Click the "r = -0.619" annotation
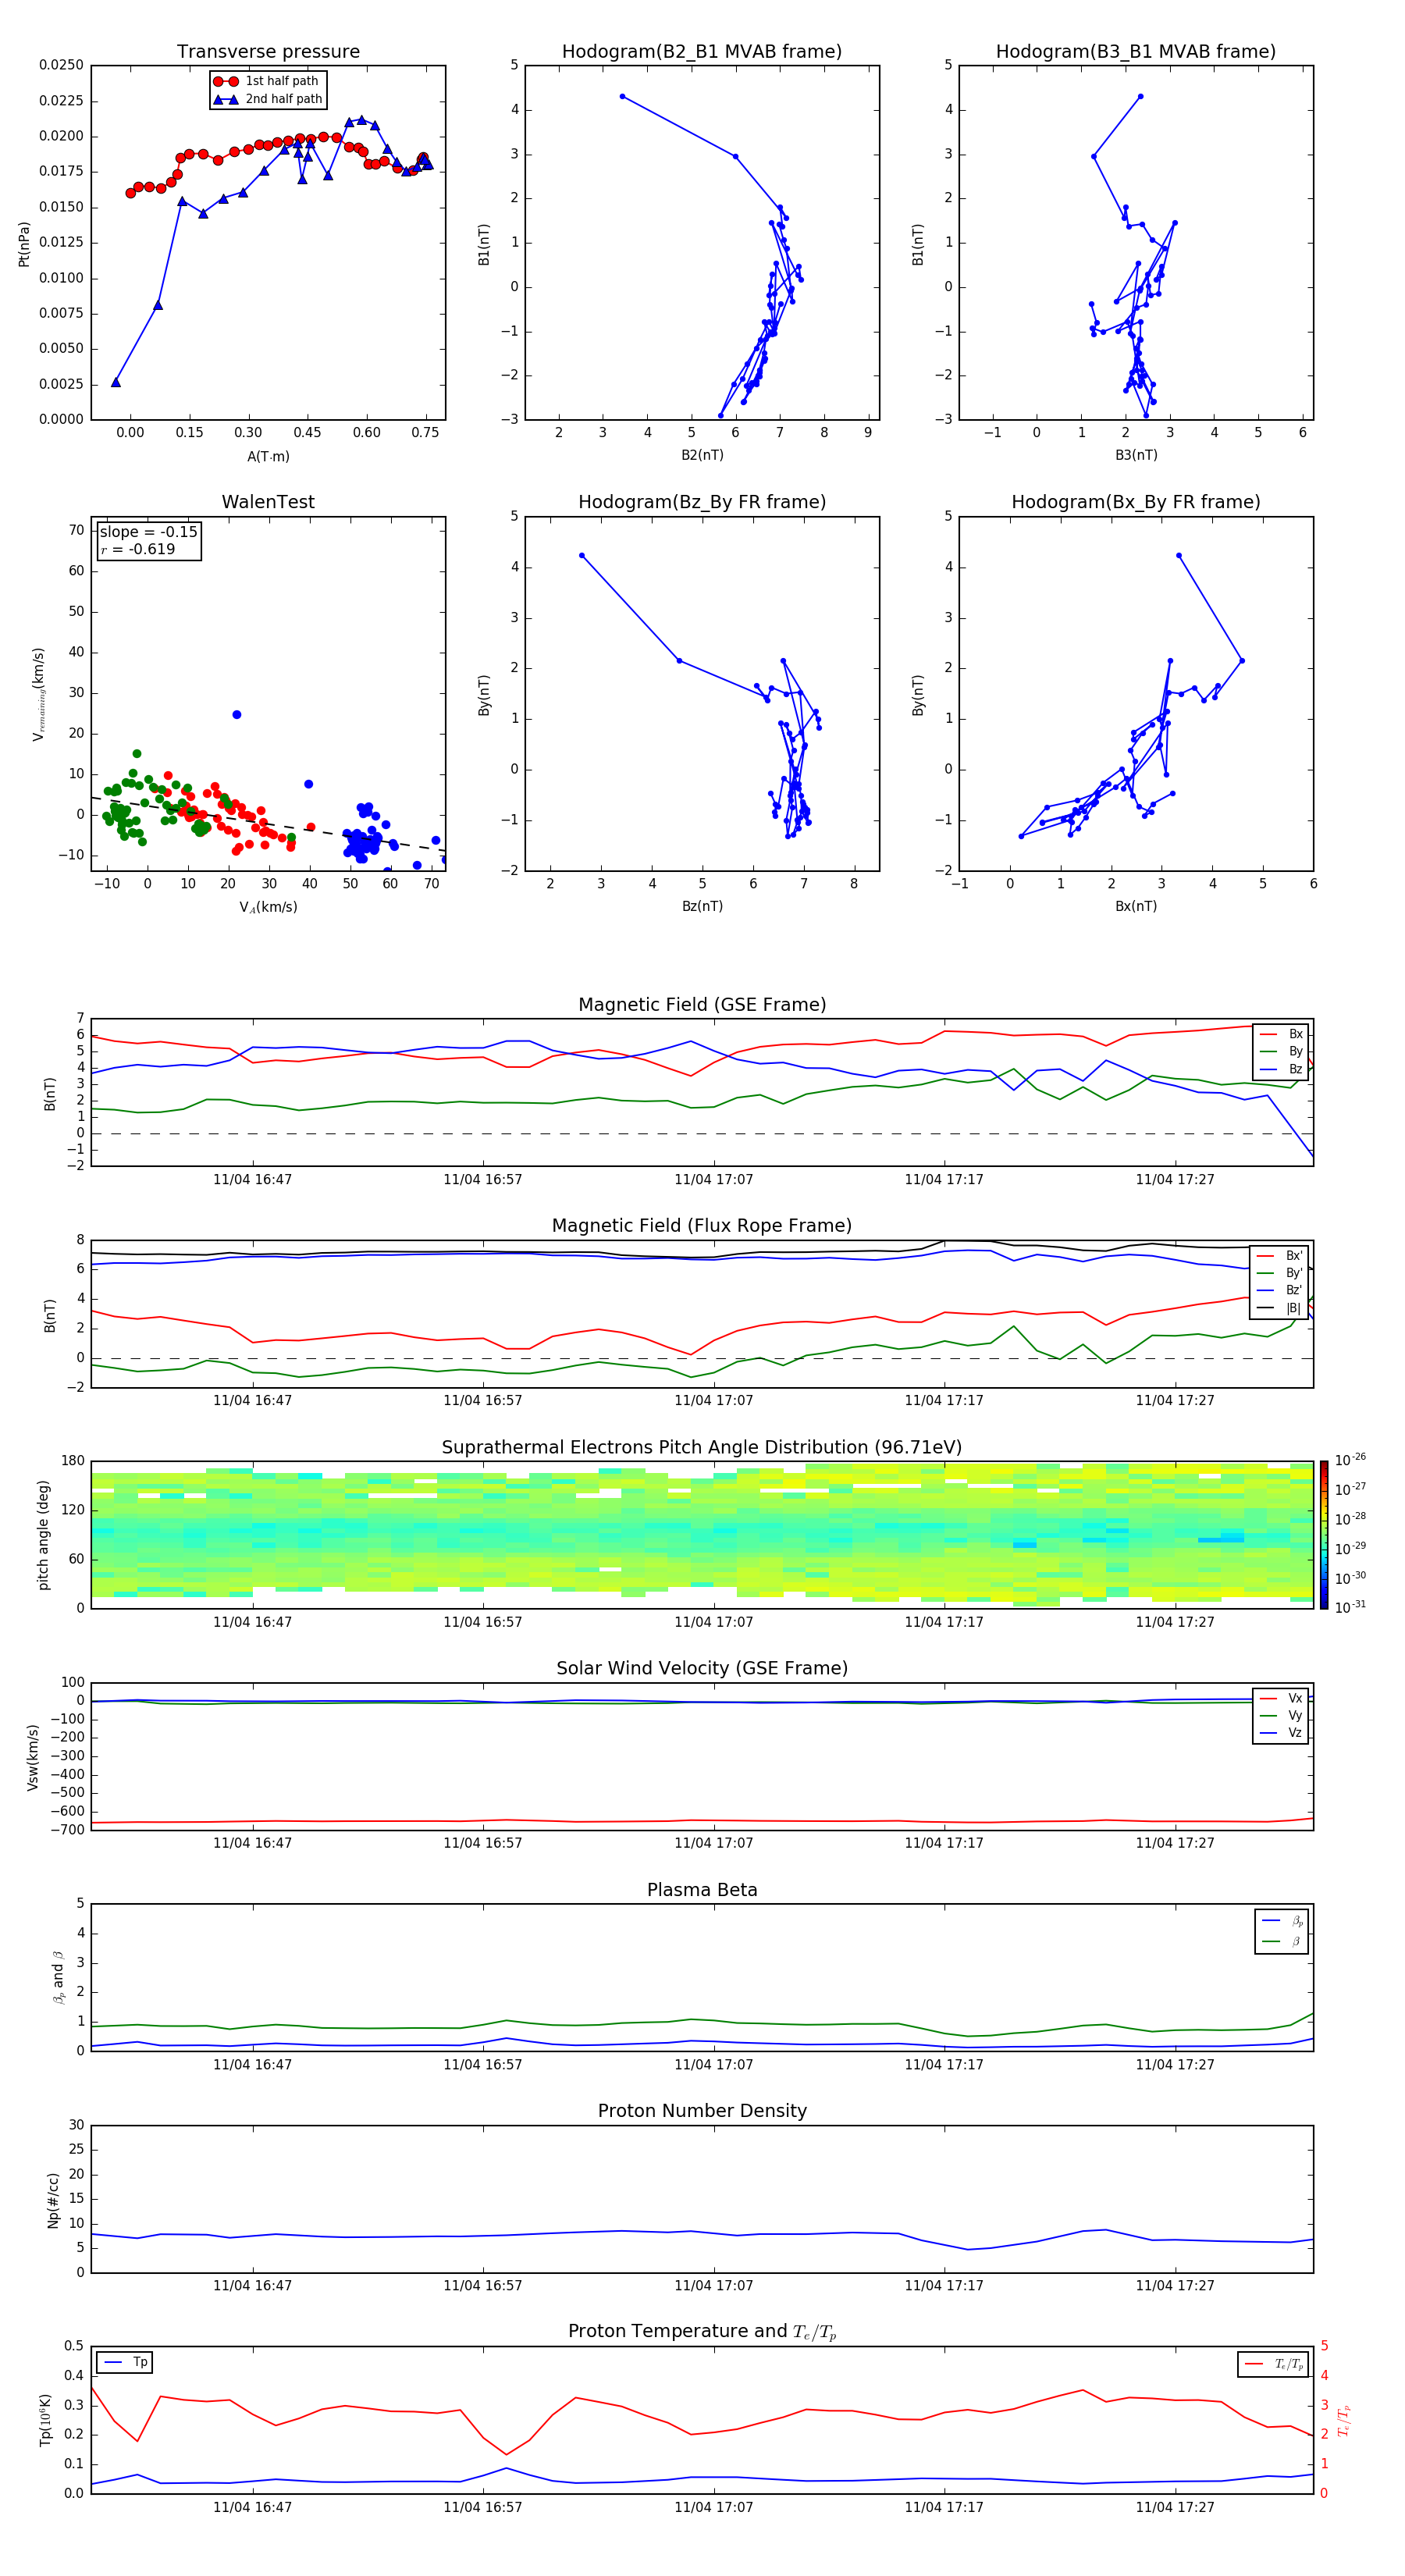This screenshot has width=1405, height=2576. [x=137, y=549]
